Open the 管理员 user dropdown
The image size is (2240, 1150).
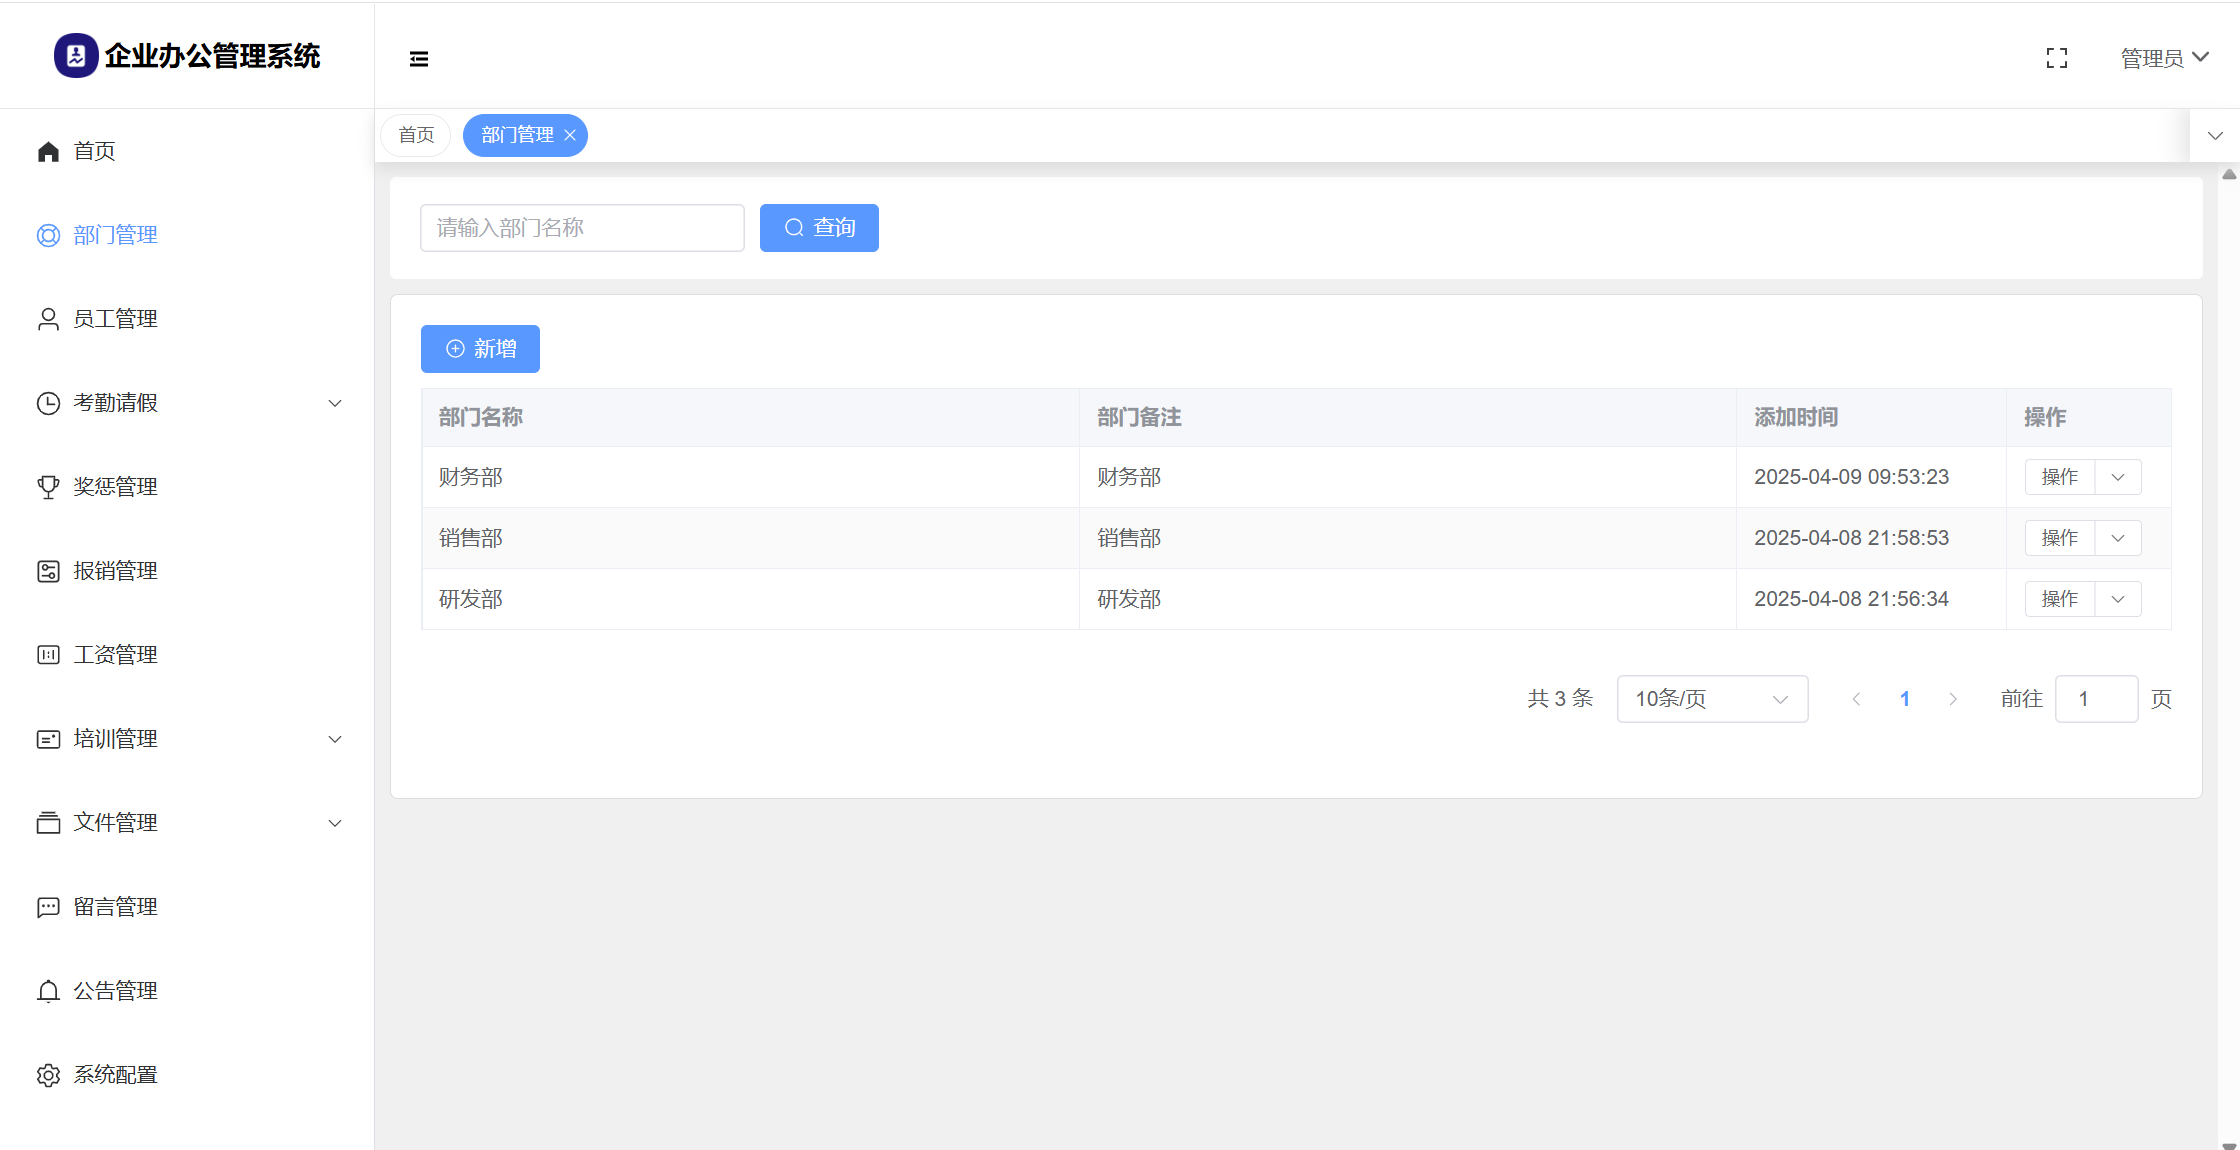point(2164,58)
